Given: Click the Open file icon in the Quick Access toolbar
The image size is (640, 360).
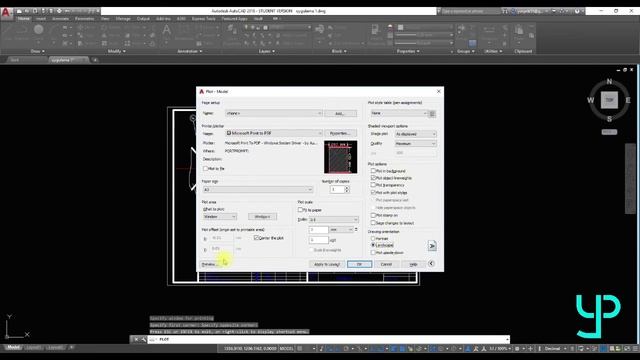Looking at the screenshot, I should pyautogui.click(x=27, y=11).
